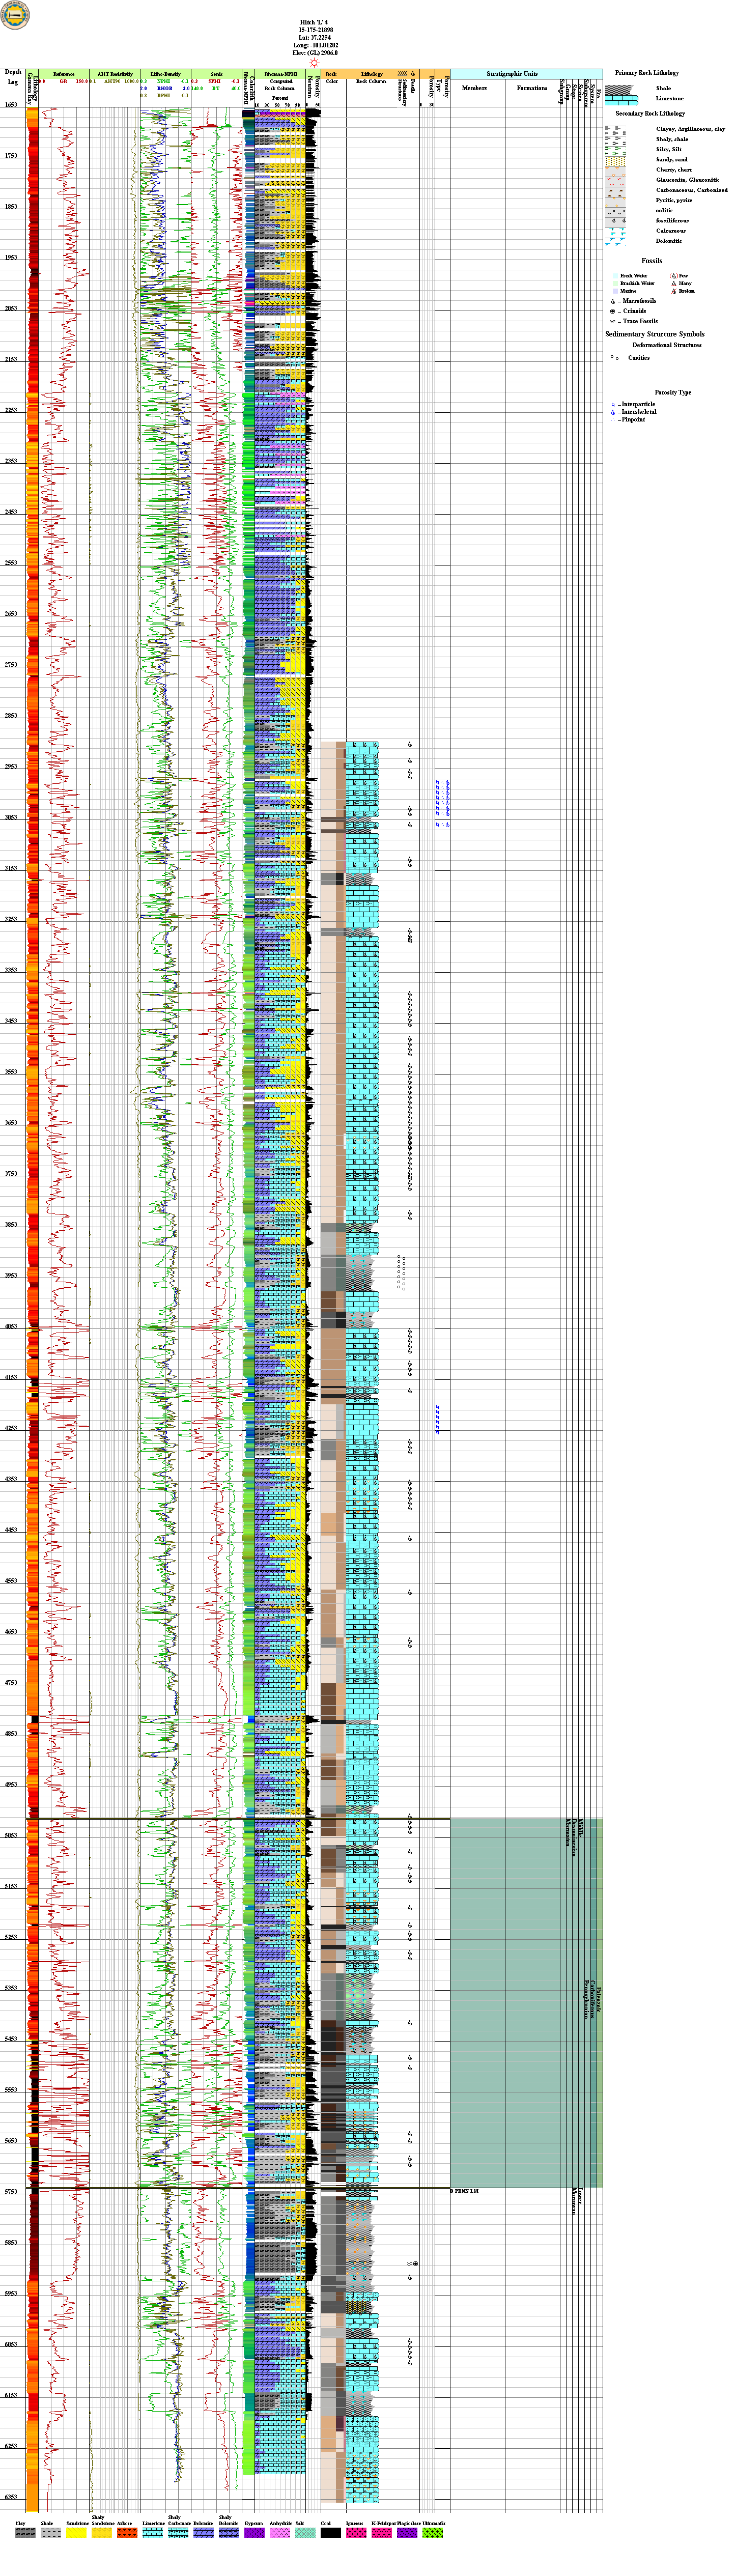Select the Shale primary lithology pattern

pos(619,89)
